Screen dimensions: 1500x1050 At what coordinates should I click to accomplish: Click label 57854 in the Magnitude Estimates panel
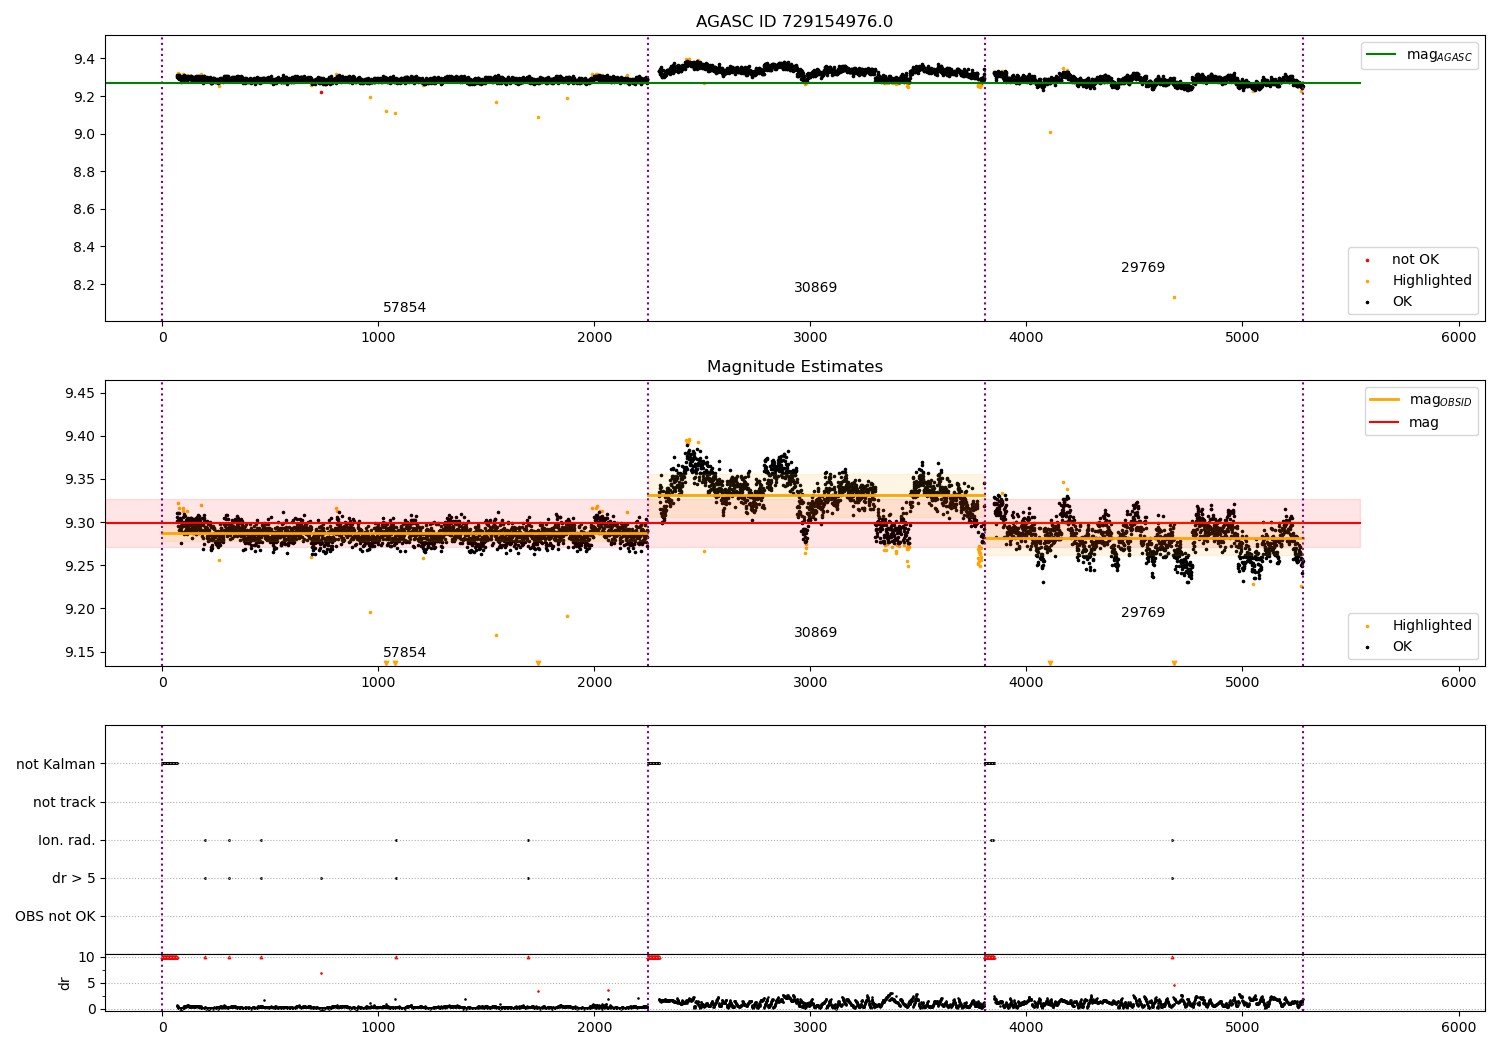tap(404, 653)
